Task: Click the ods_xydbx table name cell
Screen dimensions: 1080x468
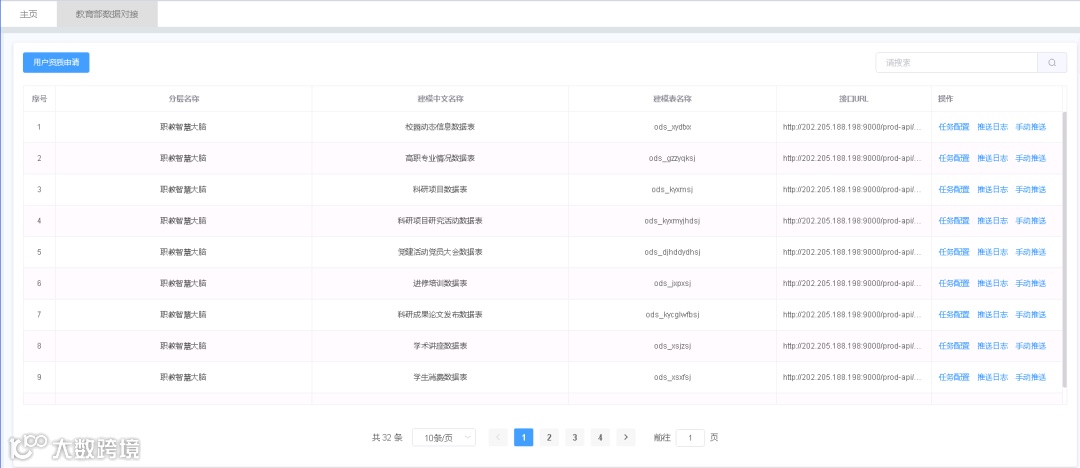Action: click(672, 127)
